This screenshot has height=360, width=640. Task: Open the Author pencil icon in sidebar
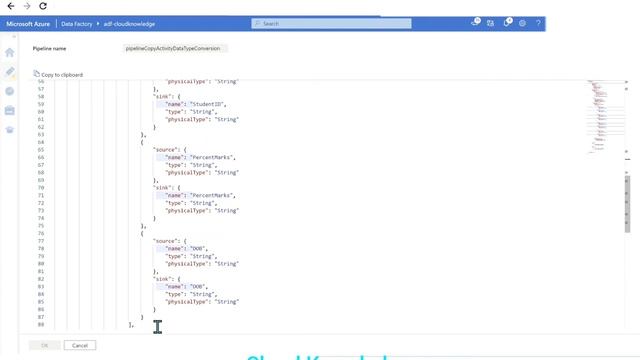[x=10, y=72]
